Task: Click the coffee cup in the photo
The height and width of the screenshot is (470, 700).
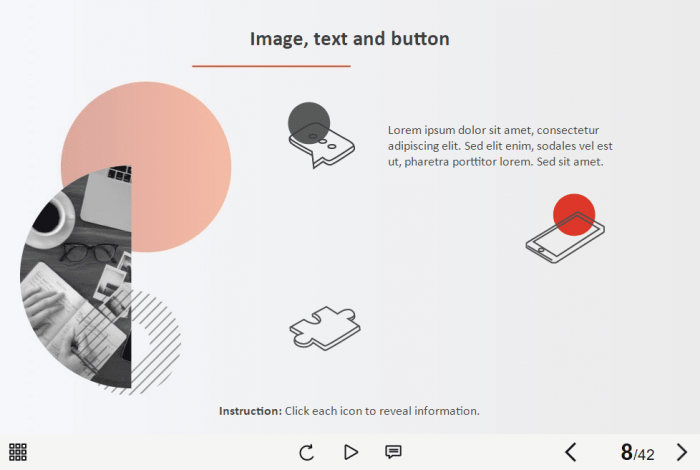Action: 48,218
